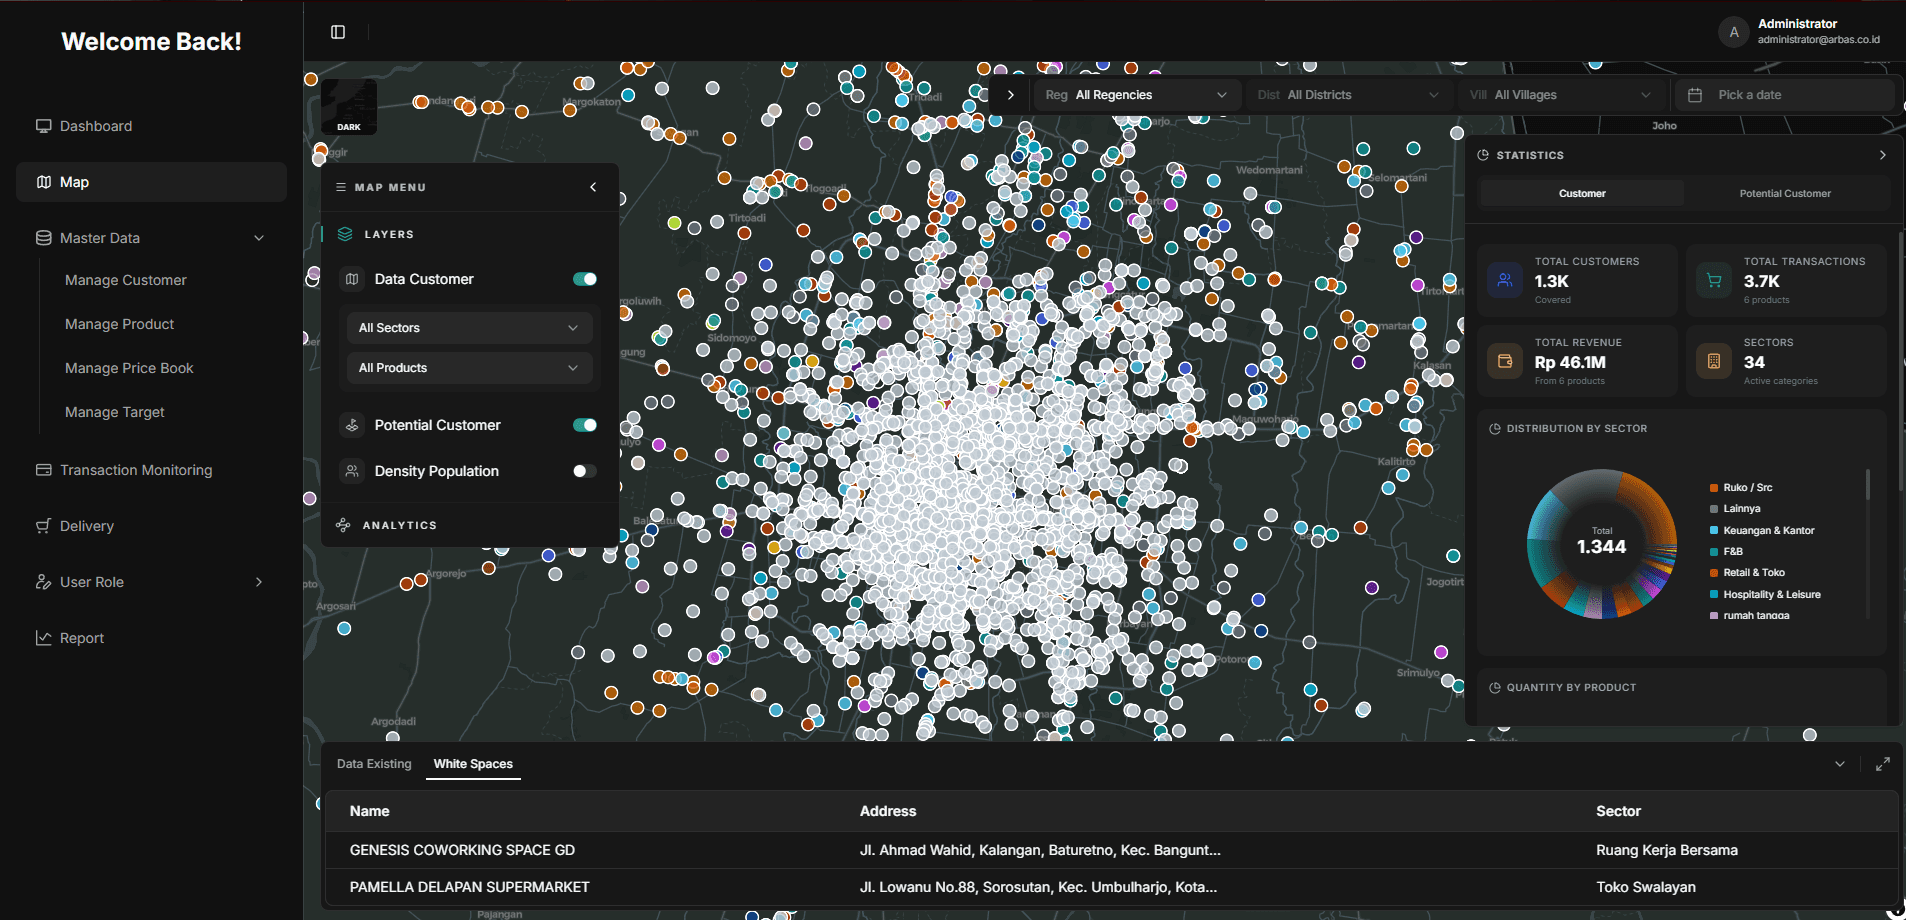
Task: Click the Map icon in sidebar
Action: tap(43, 182)
